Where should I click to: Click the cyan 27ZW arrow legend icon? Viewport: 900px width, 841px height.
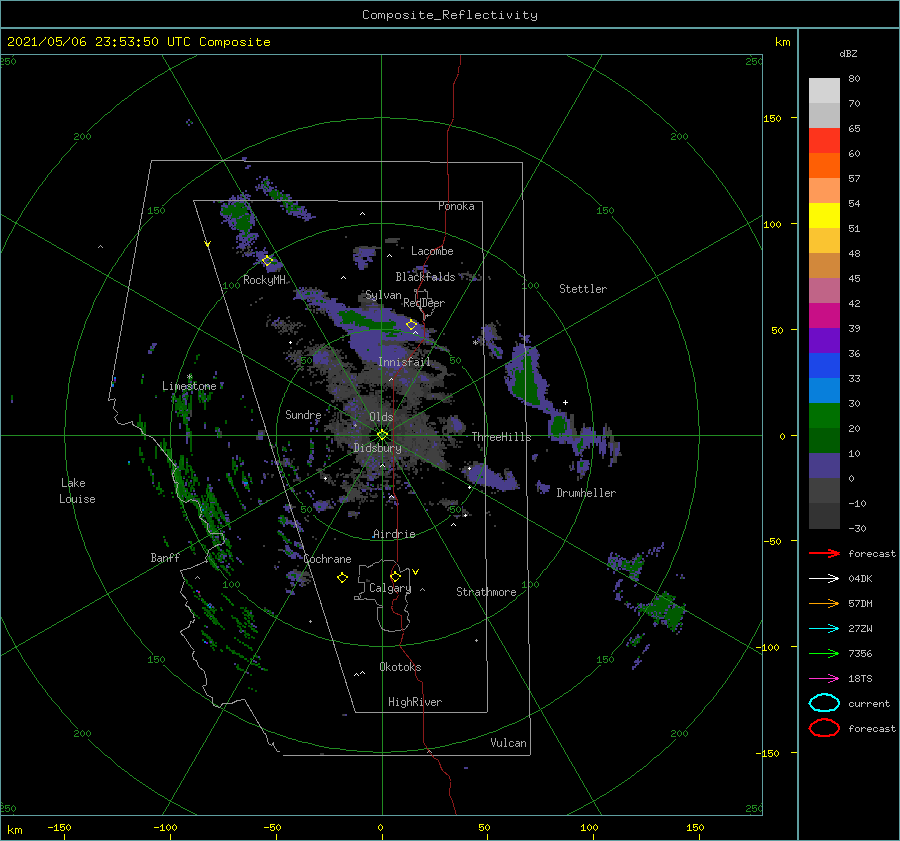pos(824,629)
